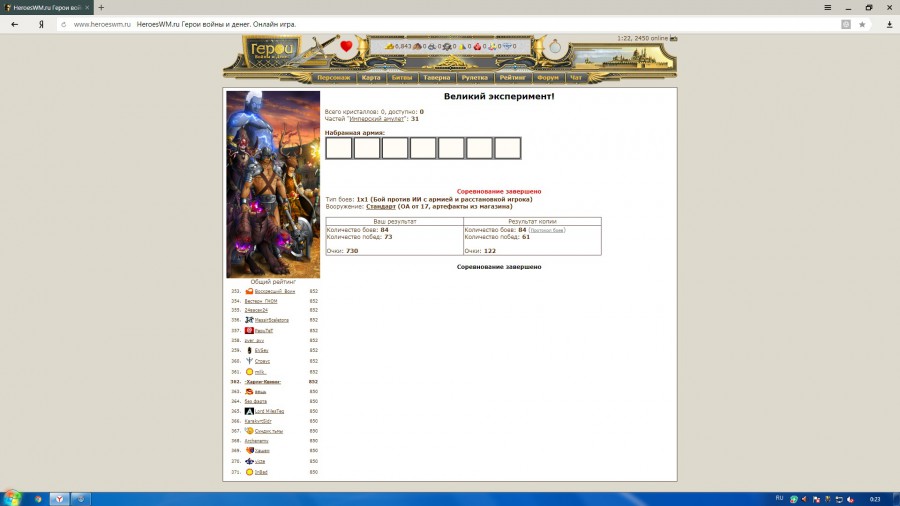
Task: Open browser downloads arrow icon
Action: (889, 24)
